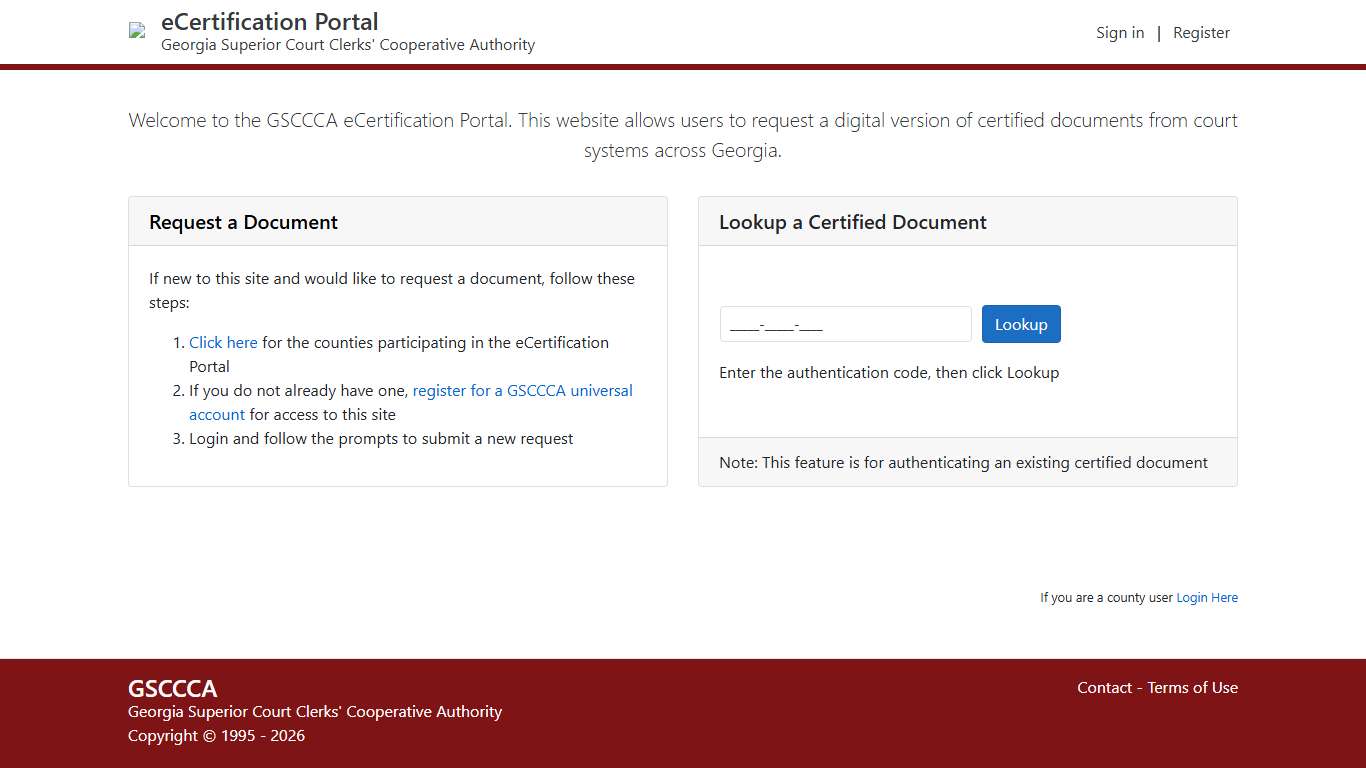Click the broken logo image in the header
1366x768 pixels.
pyautogui.click(x=136, y=29)
